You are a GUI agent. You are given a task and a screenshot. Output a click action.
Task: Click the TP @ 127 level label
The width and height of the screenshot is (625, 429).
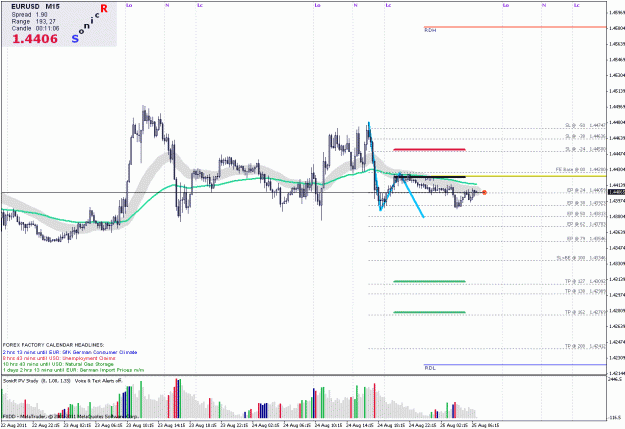[585, 281]
